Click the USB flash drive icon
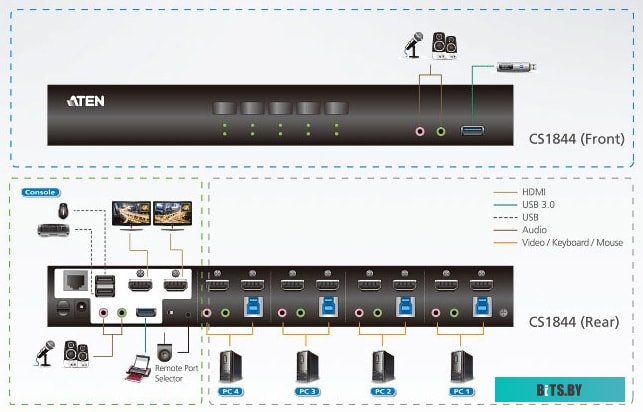Viewport: 643px width, 412px height. 516,66
